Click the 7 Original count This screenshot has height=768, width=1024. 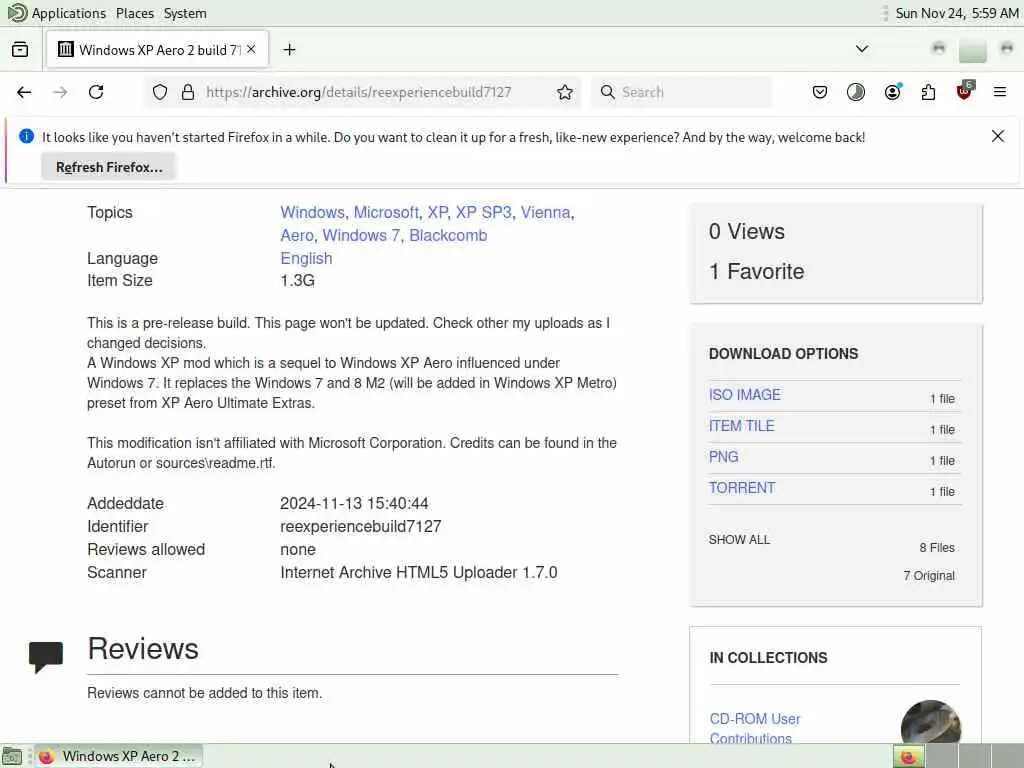(929, 575)
